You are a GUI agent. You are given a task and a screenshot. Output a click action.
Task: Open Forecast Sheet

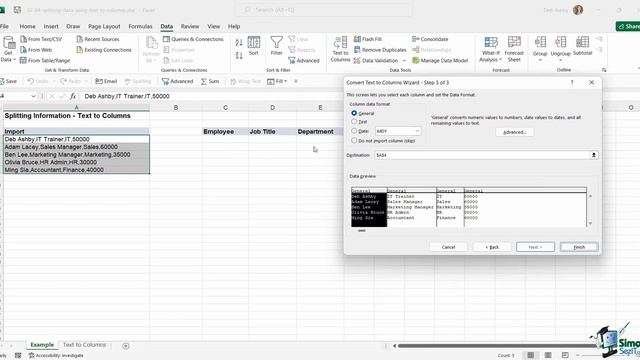coord(514,49)
